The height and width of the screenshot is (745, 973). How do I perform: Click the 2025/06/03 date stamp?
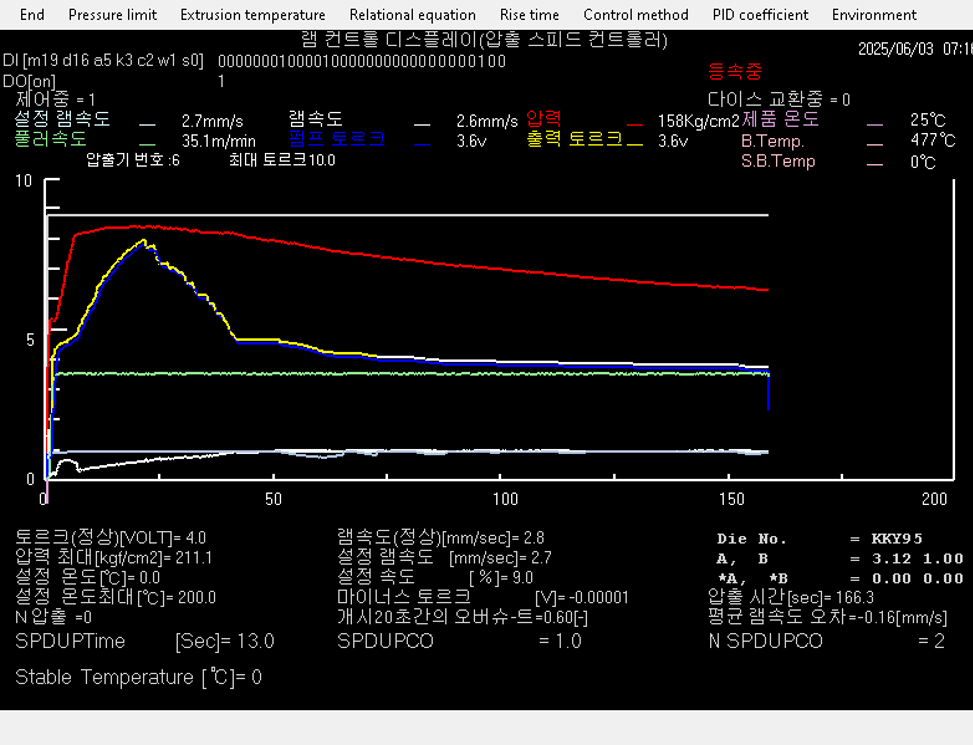(x=898, y=48)
